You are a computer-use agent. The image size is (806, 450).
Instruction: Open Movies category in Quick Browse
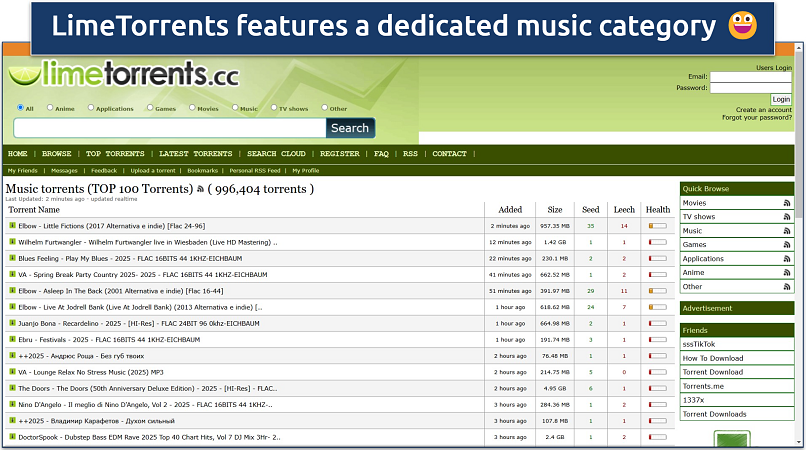(x=694, y=203)
